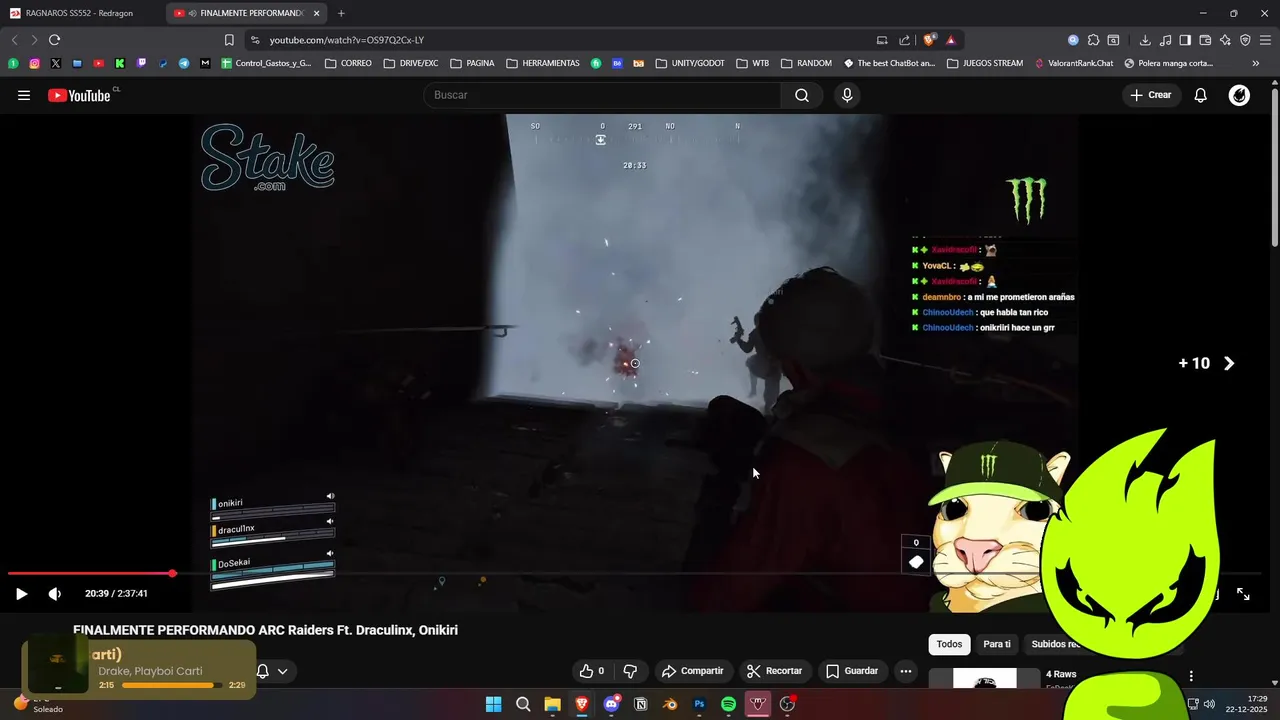Click the Compartir share button
Viewport: 1280px width, 720px height.
coord(692,671)
